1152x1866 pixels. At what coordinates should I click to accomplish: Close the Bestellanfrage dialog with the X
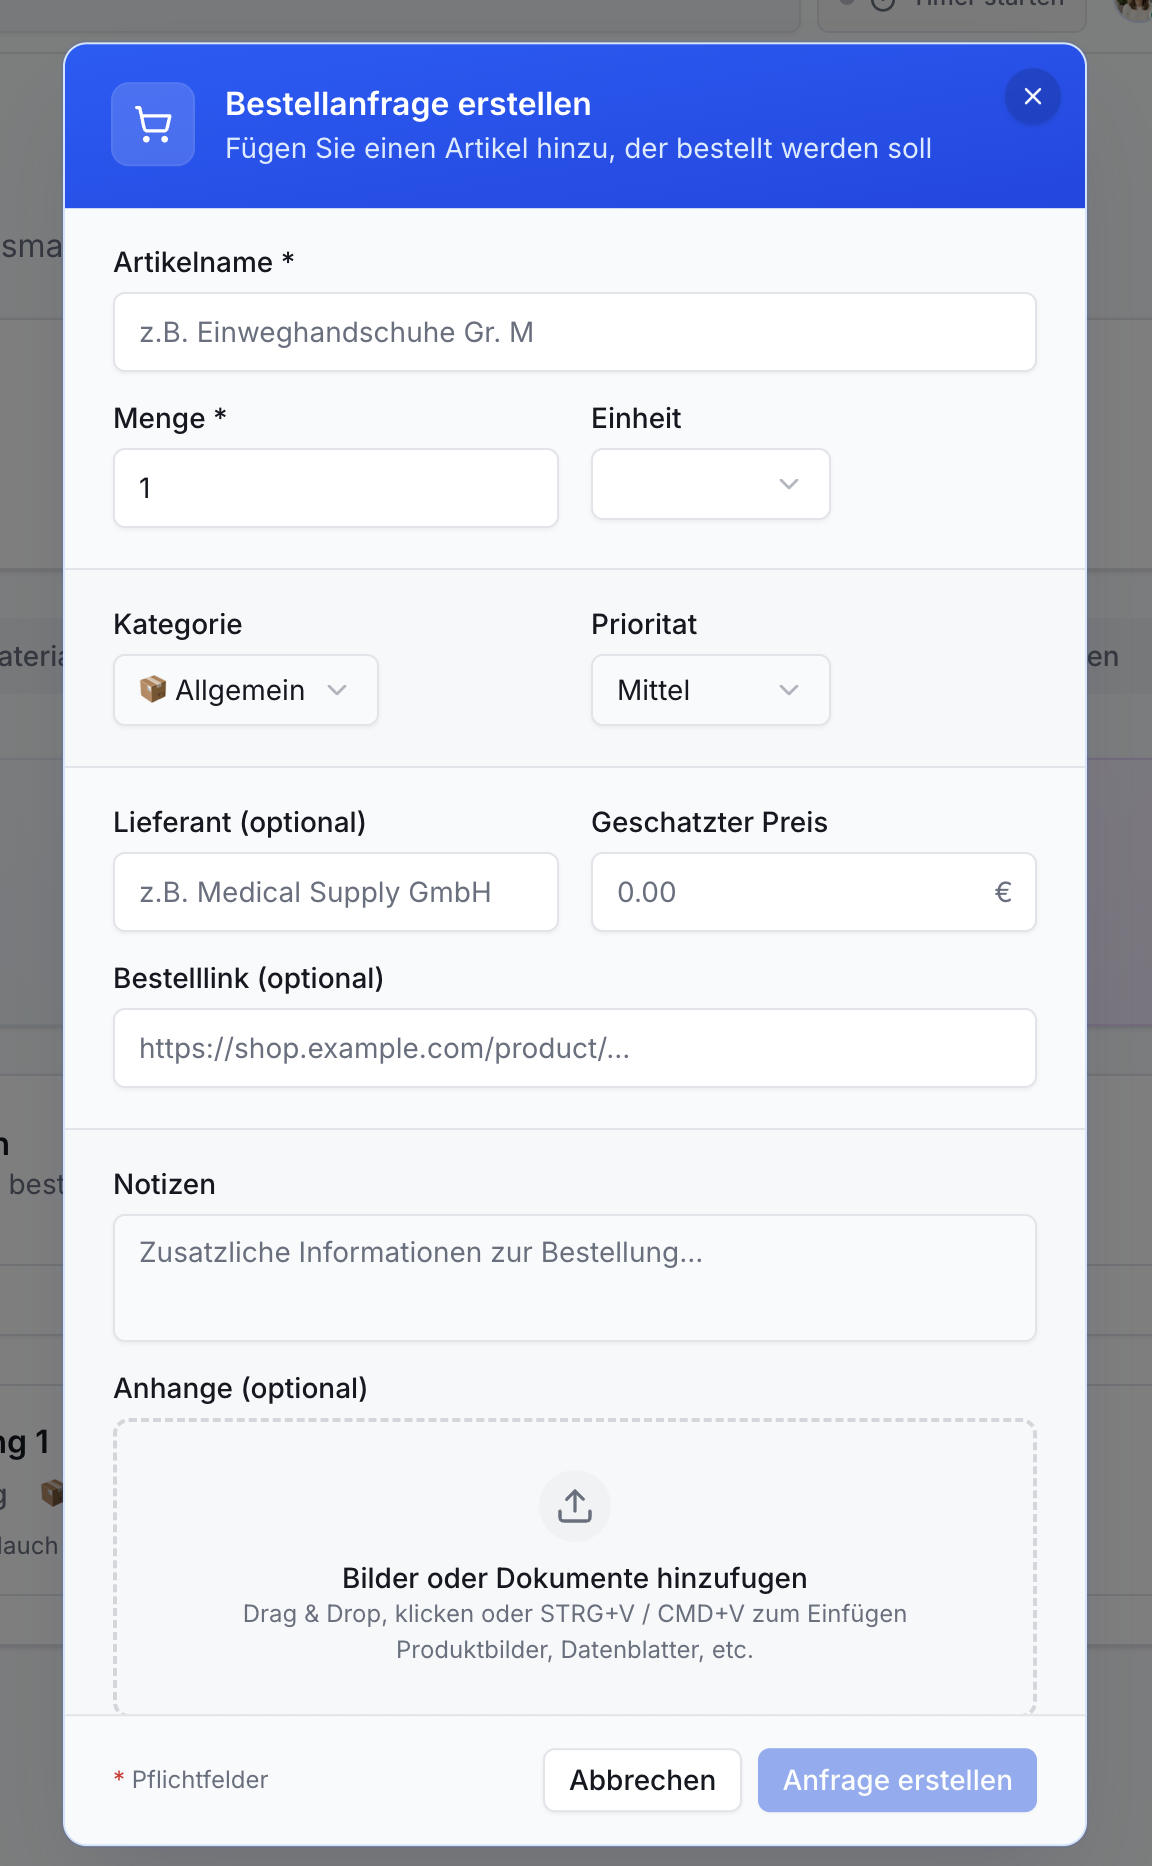[x=1032, y=96]
